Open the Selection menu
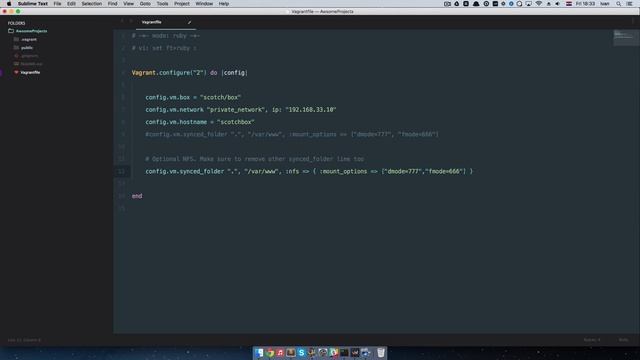 91,4
